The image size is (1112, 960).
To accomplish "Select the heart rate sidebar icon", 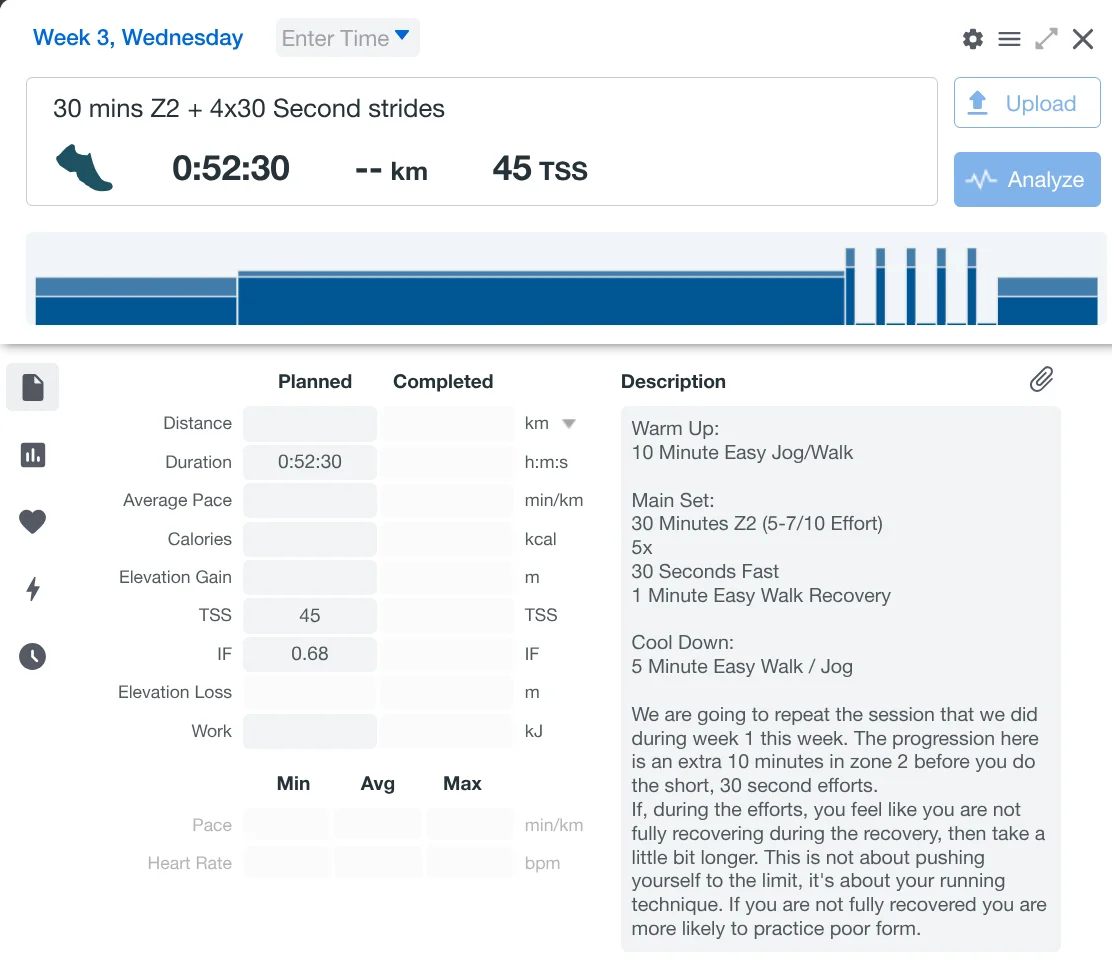I will point(33,521).
